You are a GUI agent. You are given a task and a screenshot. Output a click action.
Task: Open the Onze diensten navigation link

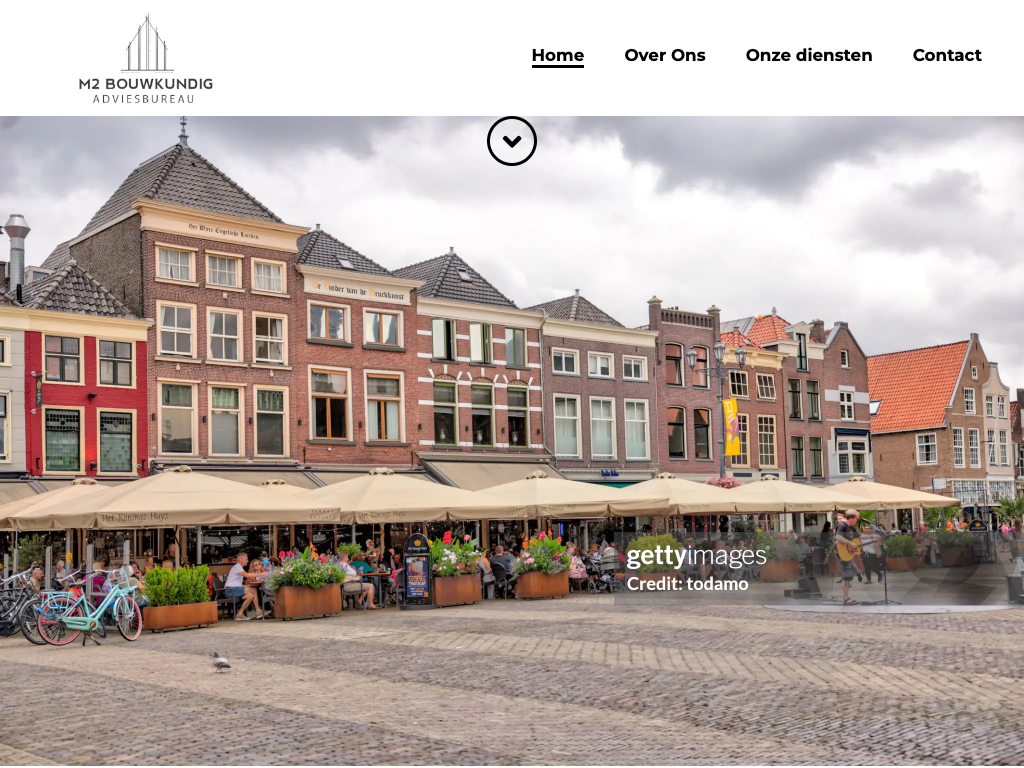[x=808, y=55]
